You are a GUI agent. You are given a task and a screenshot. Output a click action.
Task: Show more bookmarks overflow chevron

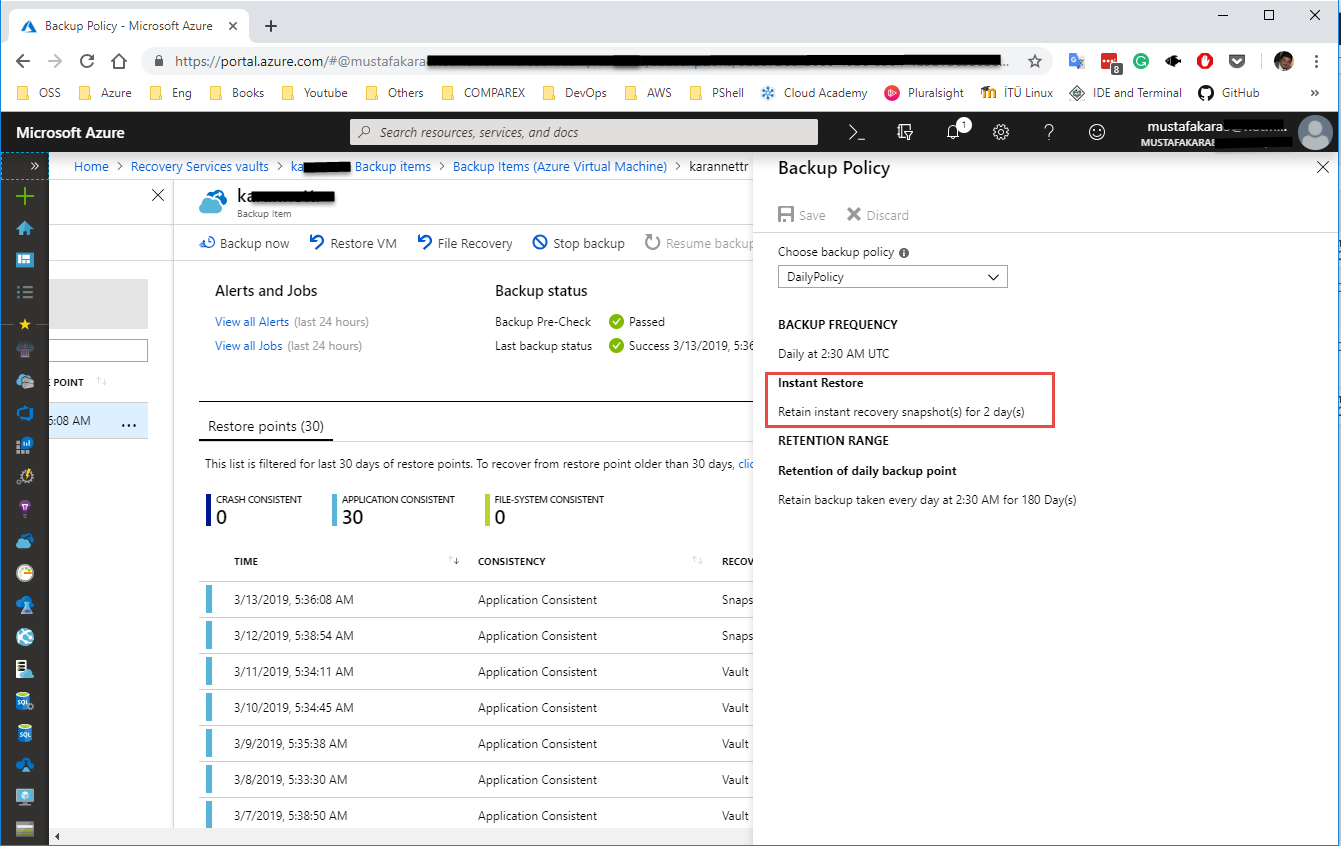[1315, 93]
